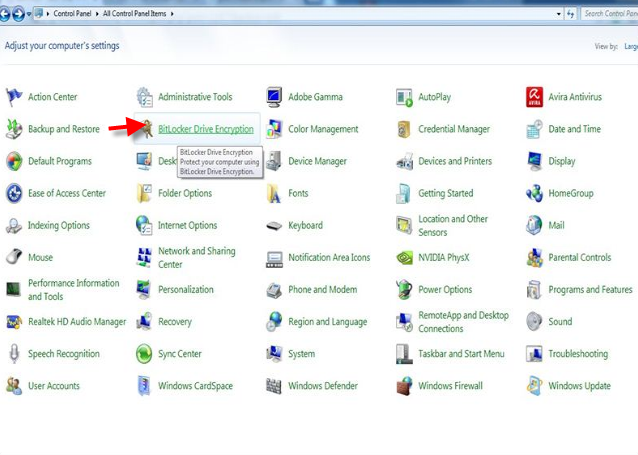Open the recent pages dropdown arrow
This screenshot has width=638, height=455.
click(29, 14)
